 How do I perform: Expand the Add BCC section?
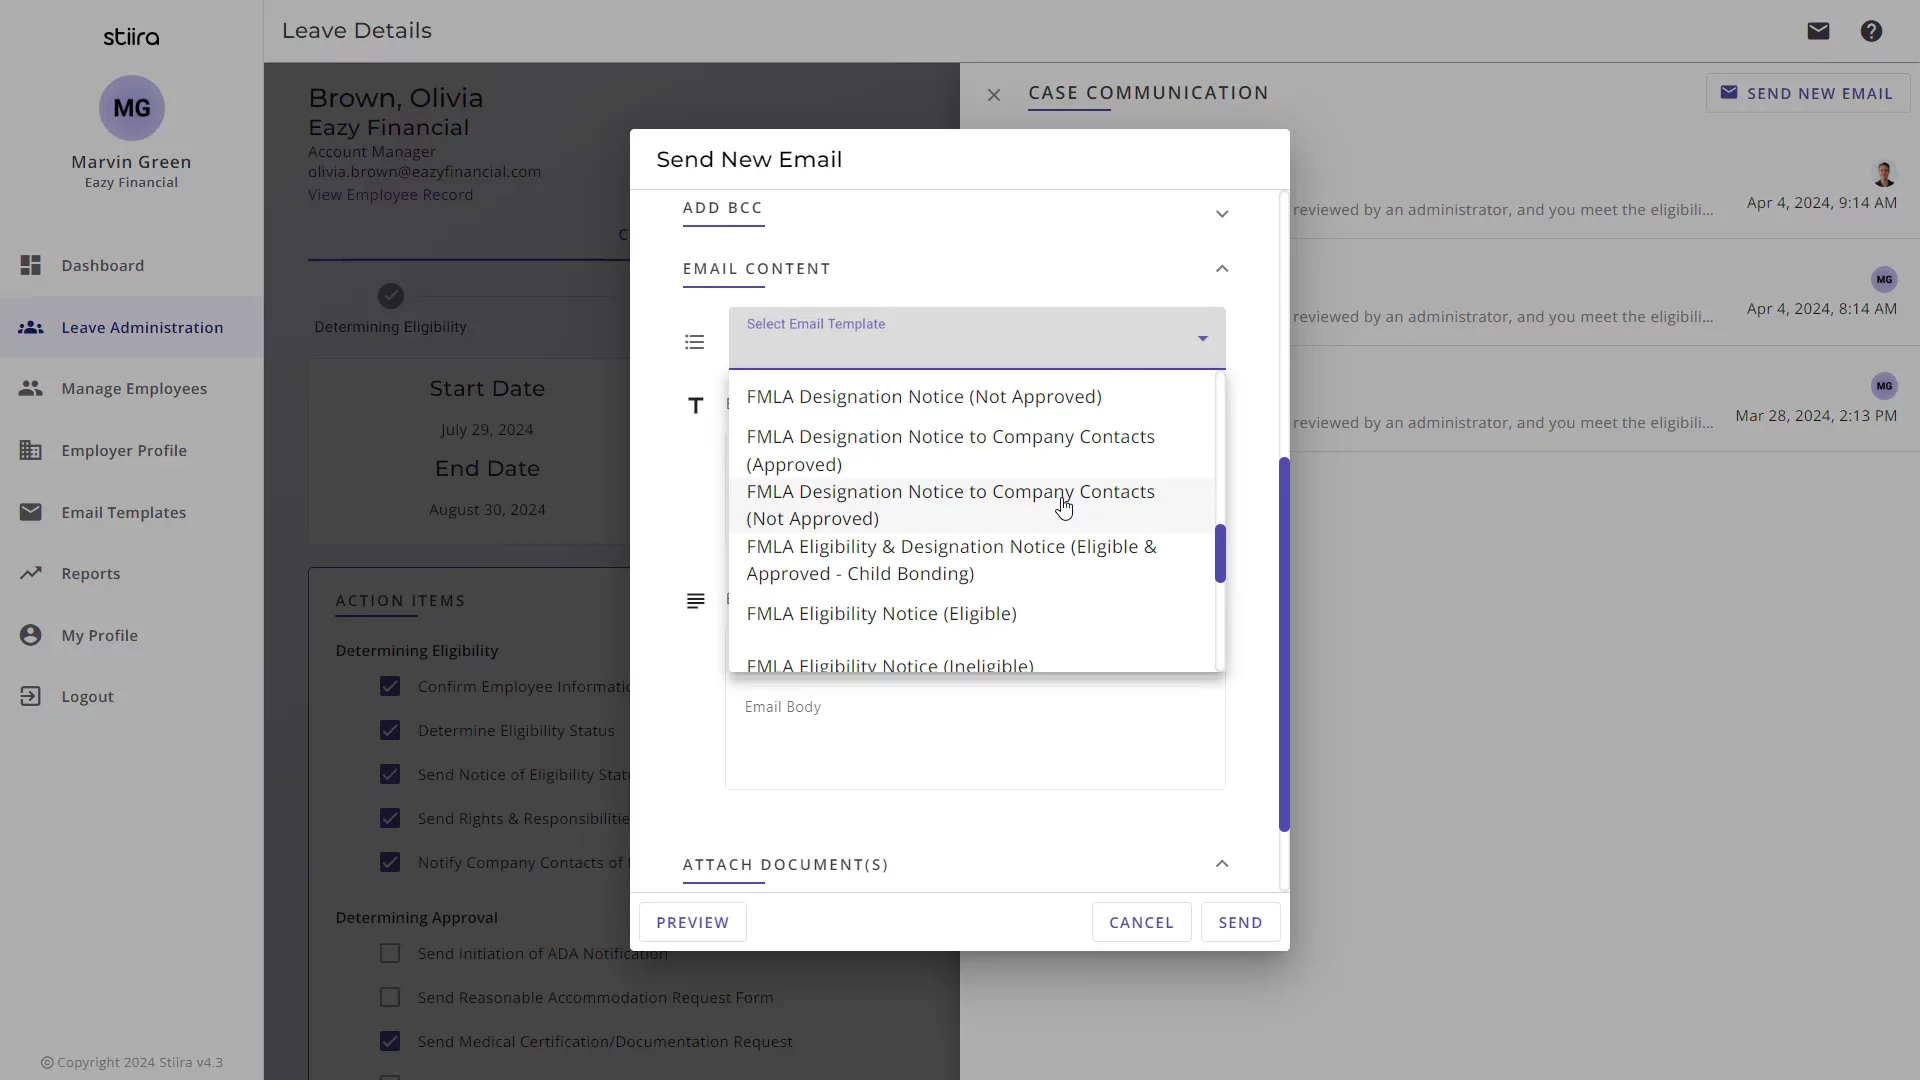1221,214
